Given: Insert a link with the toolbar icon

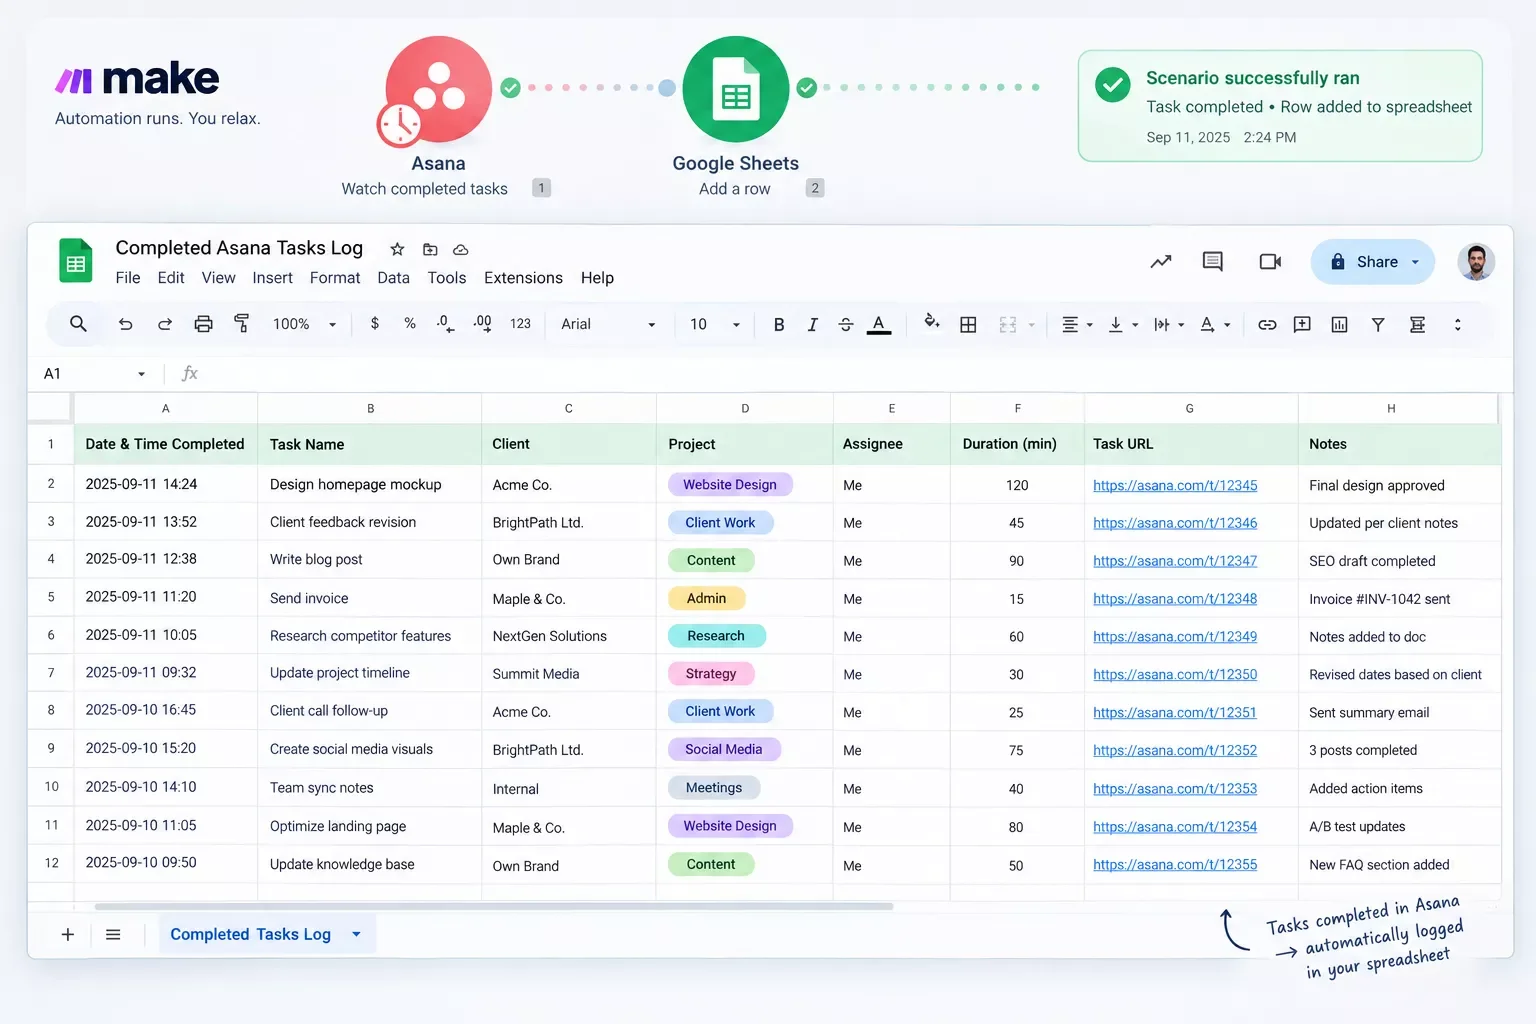Looking at the screenshot, I should [1267, 324].
